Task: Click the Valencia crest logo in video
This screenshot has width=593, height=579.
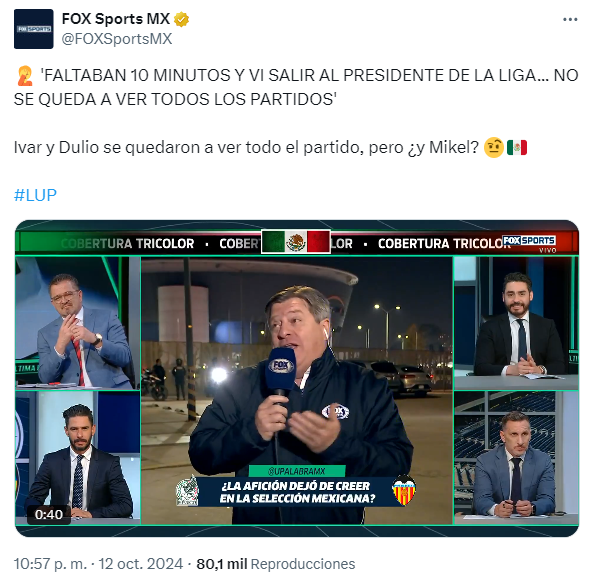Action: point(404,491)
